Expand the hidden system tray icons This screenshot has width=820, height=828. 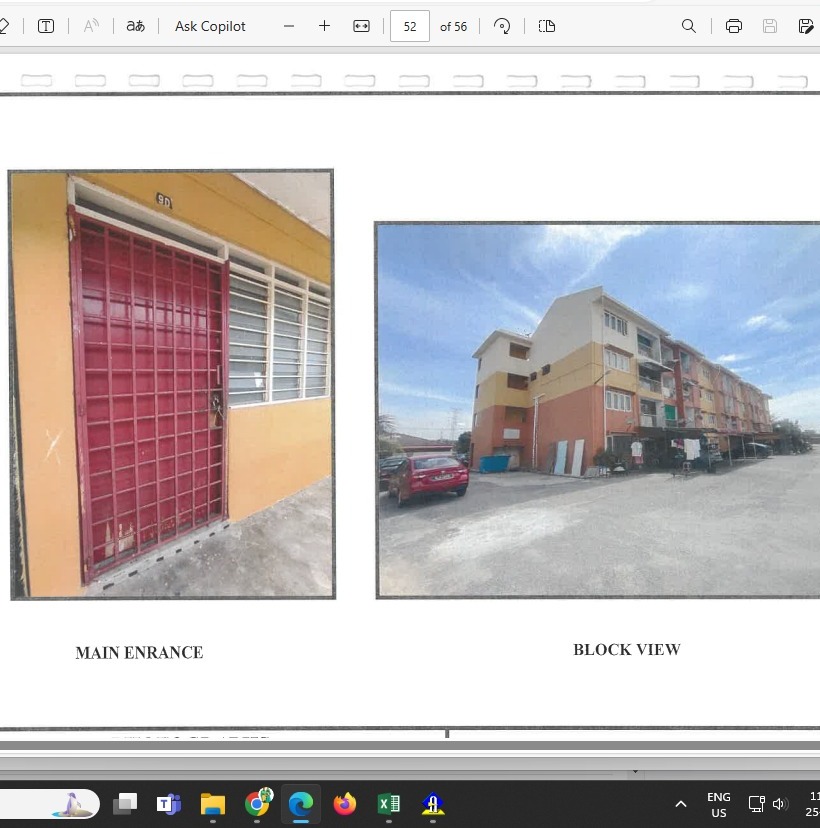tap(681, 803)
